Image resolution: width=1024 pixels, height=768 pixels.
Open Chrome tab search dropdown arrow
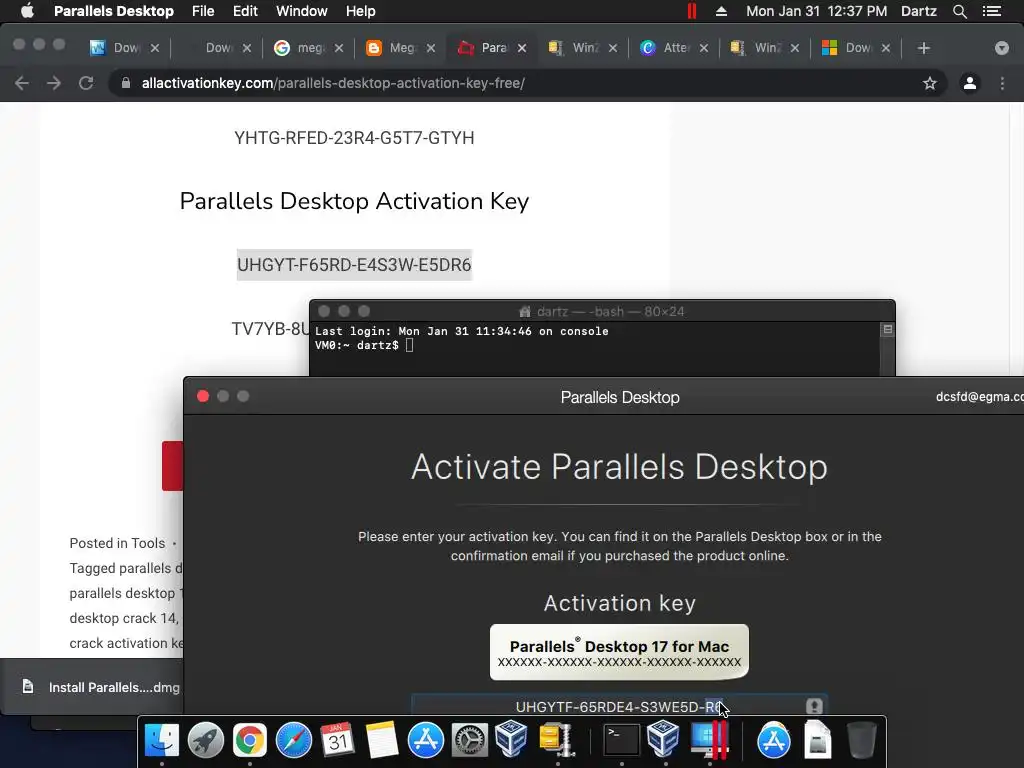pyautogui.click(x=1002, y=48)
